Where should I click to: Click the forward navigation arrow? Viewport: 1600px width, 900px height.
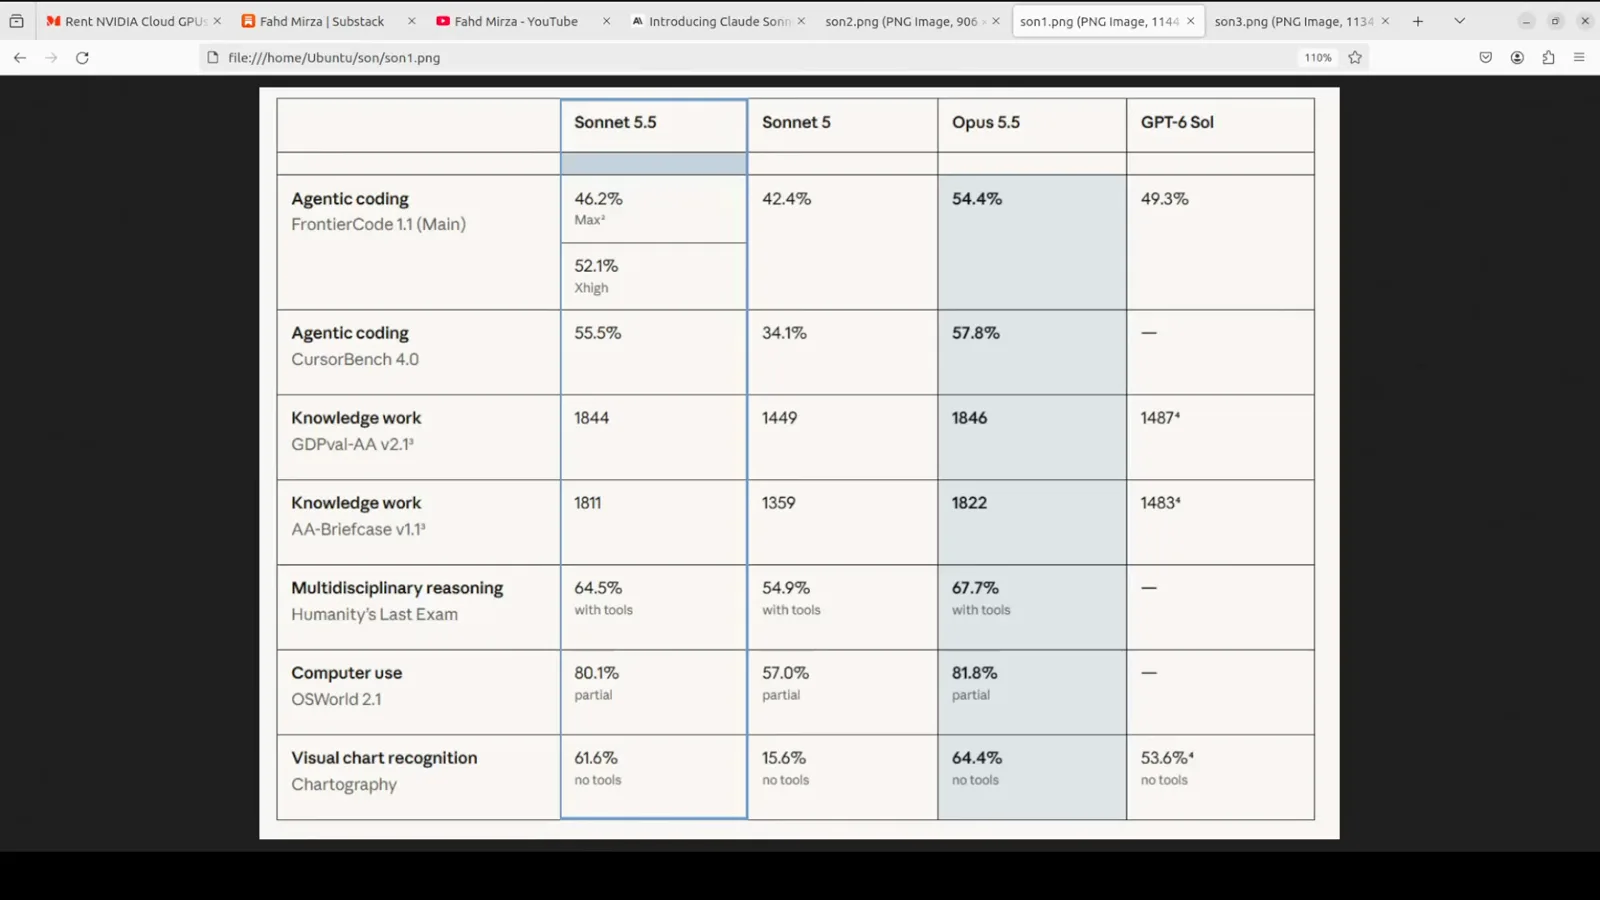pos(51,58)
